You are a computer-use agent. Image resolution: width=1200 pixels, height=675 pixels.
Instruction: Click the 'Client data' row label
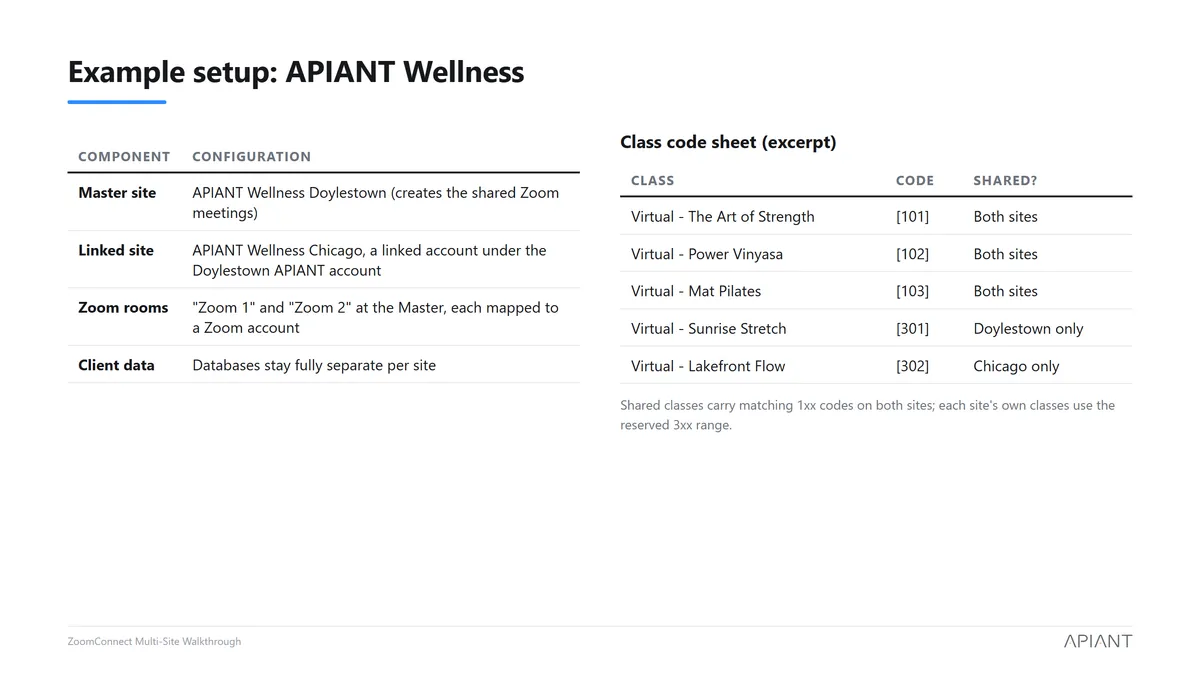pos(116,365)
